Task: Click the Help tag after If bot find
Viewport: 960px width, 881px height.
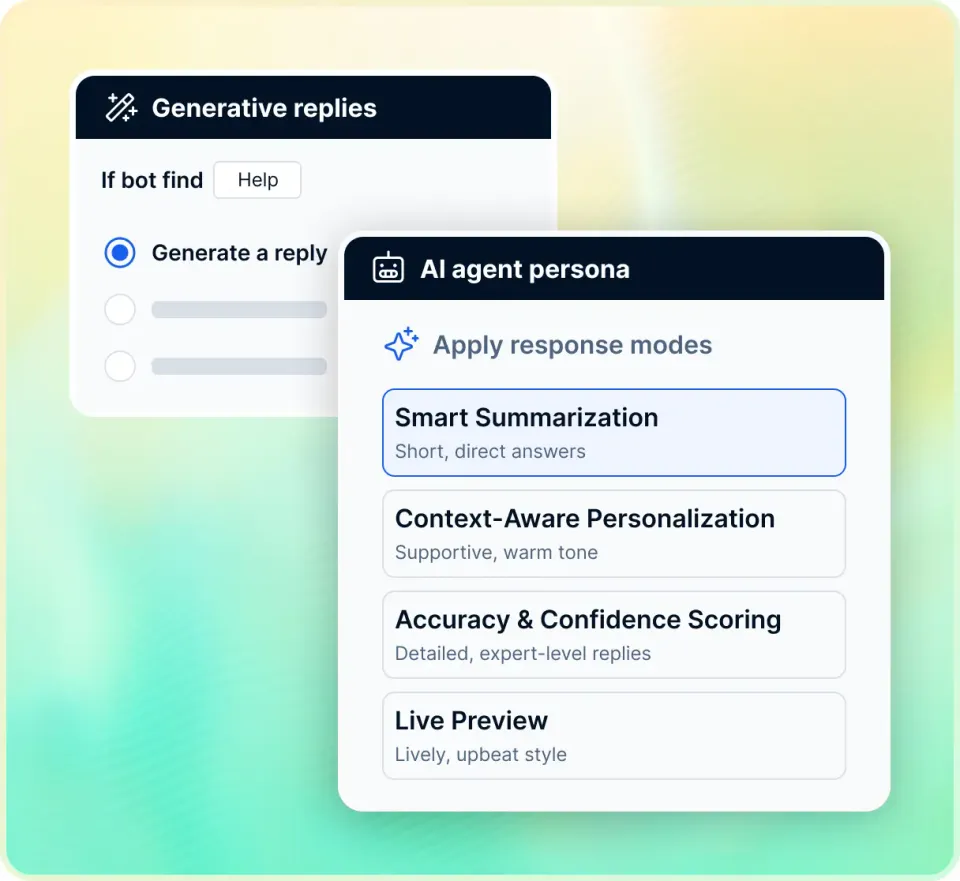Action: click(257, 180)
